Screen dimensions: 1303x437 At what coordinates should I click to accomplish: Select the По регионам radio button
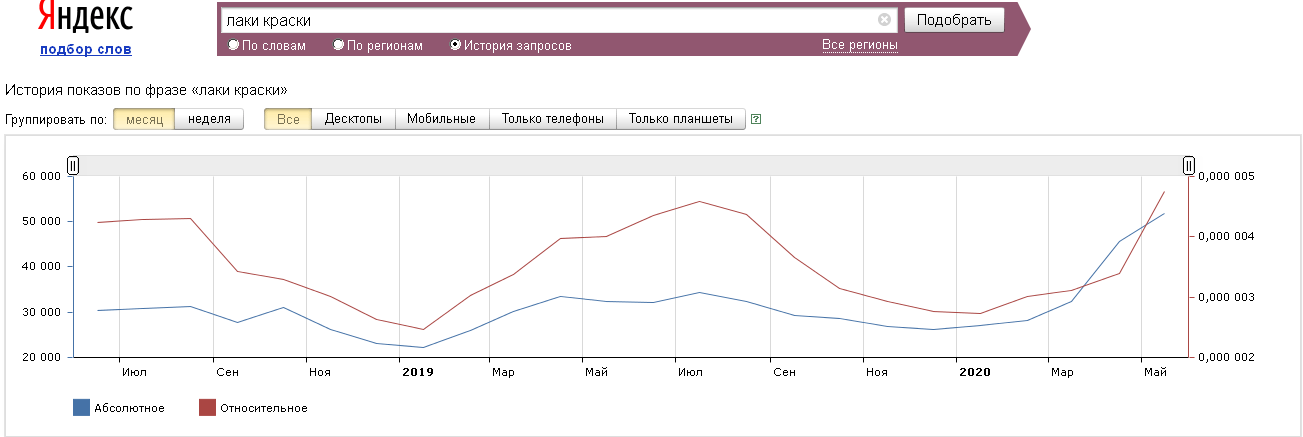339,45
